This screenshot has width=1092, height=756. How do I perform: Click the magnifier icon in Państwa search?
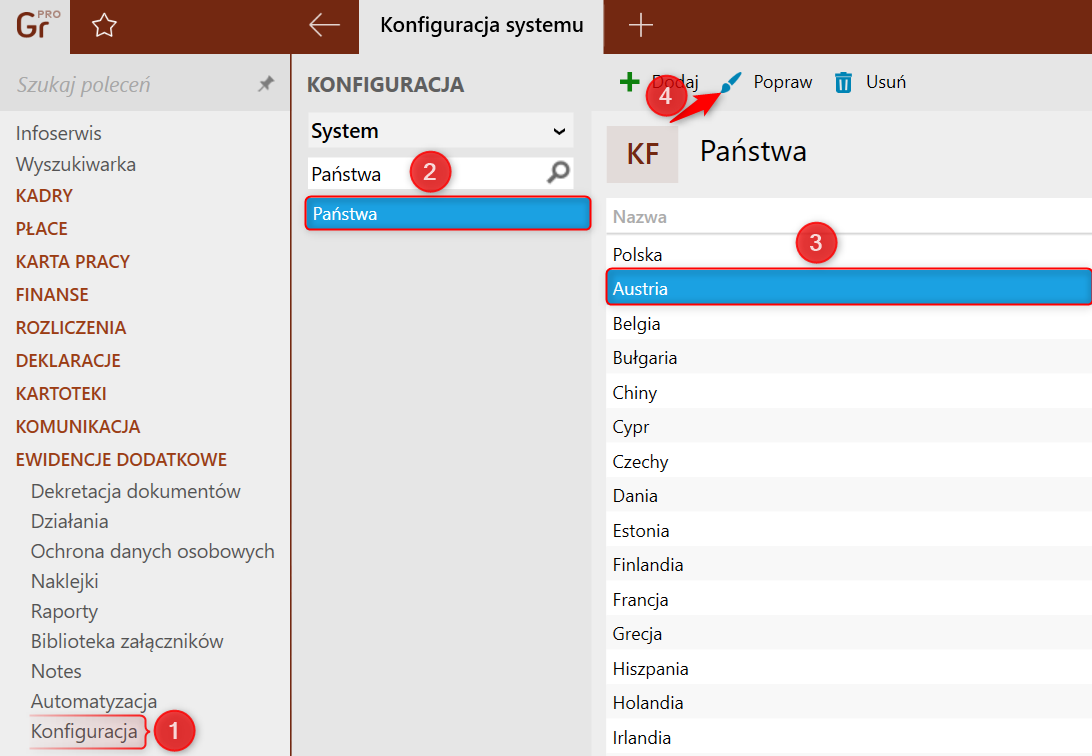558,173
